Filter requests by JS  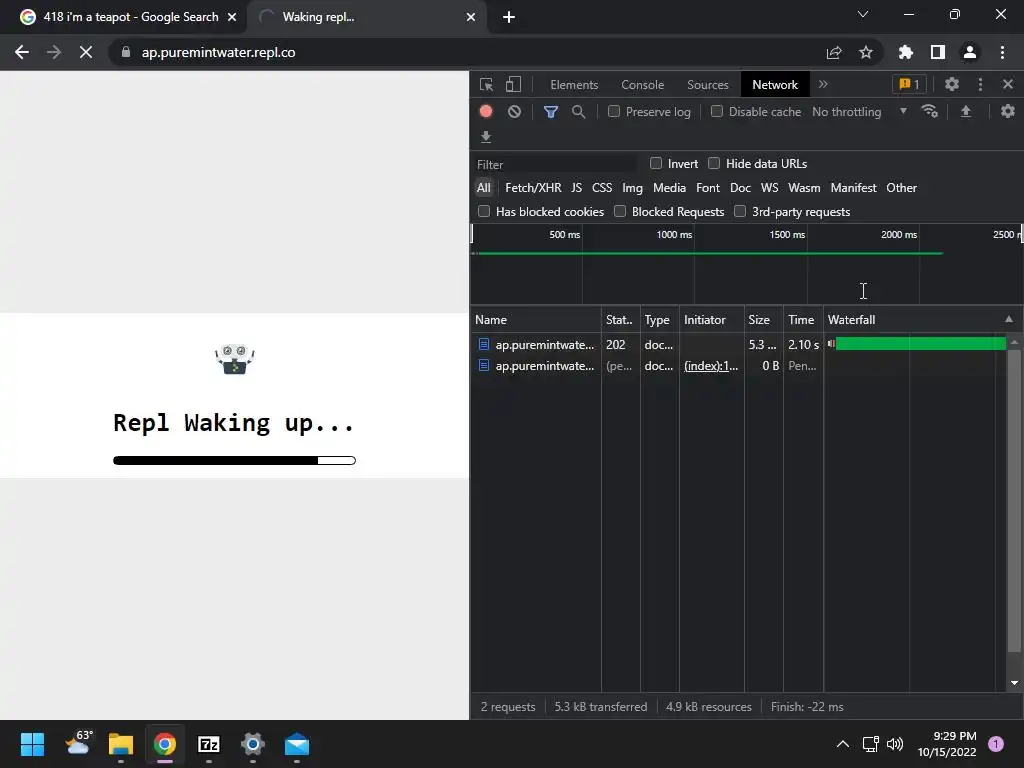(x=576, y=187)
